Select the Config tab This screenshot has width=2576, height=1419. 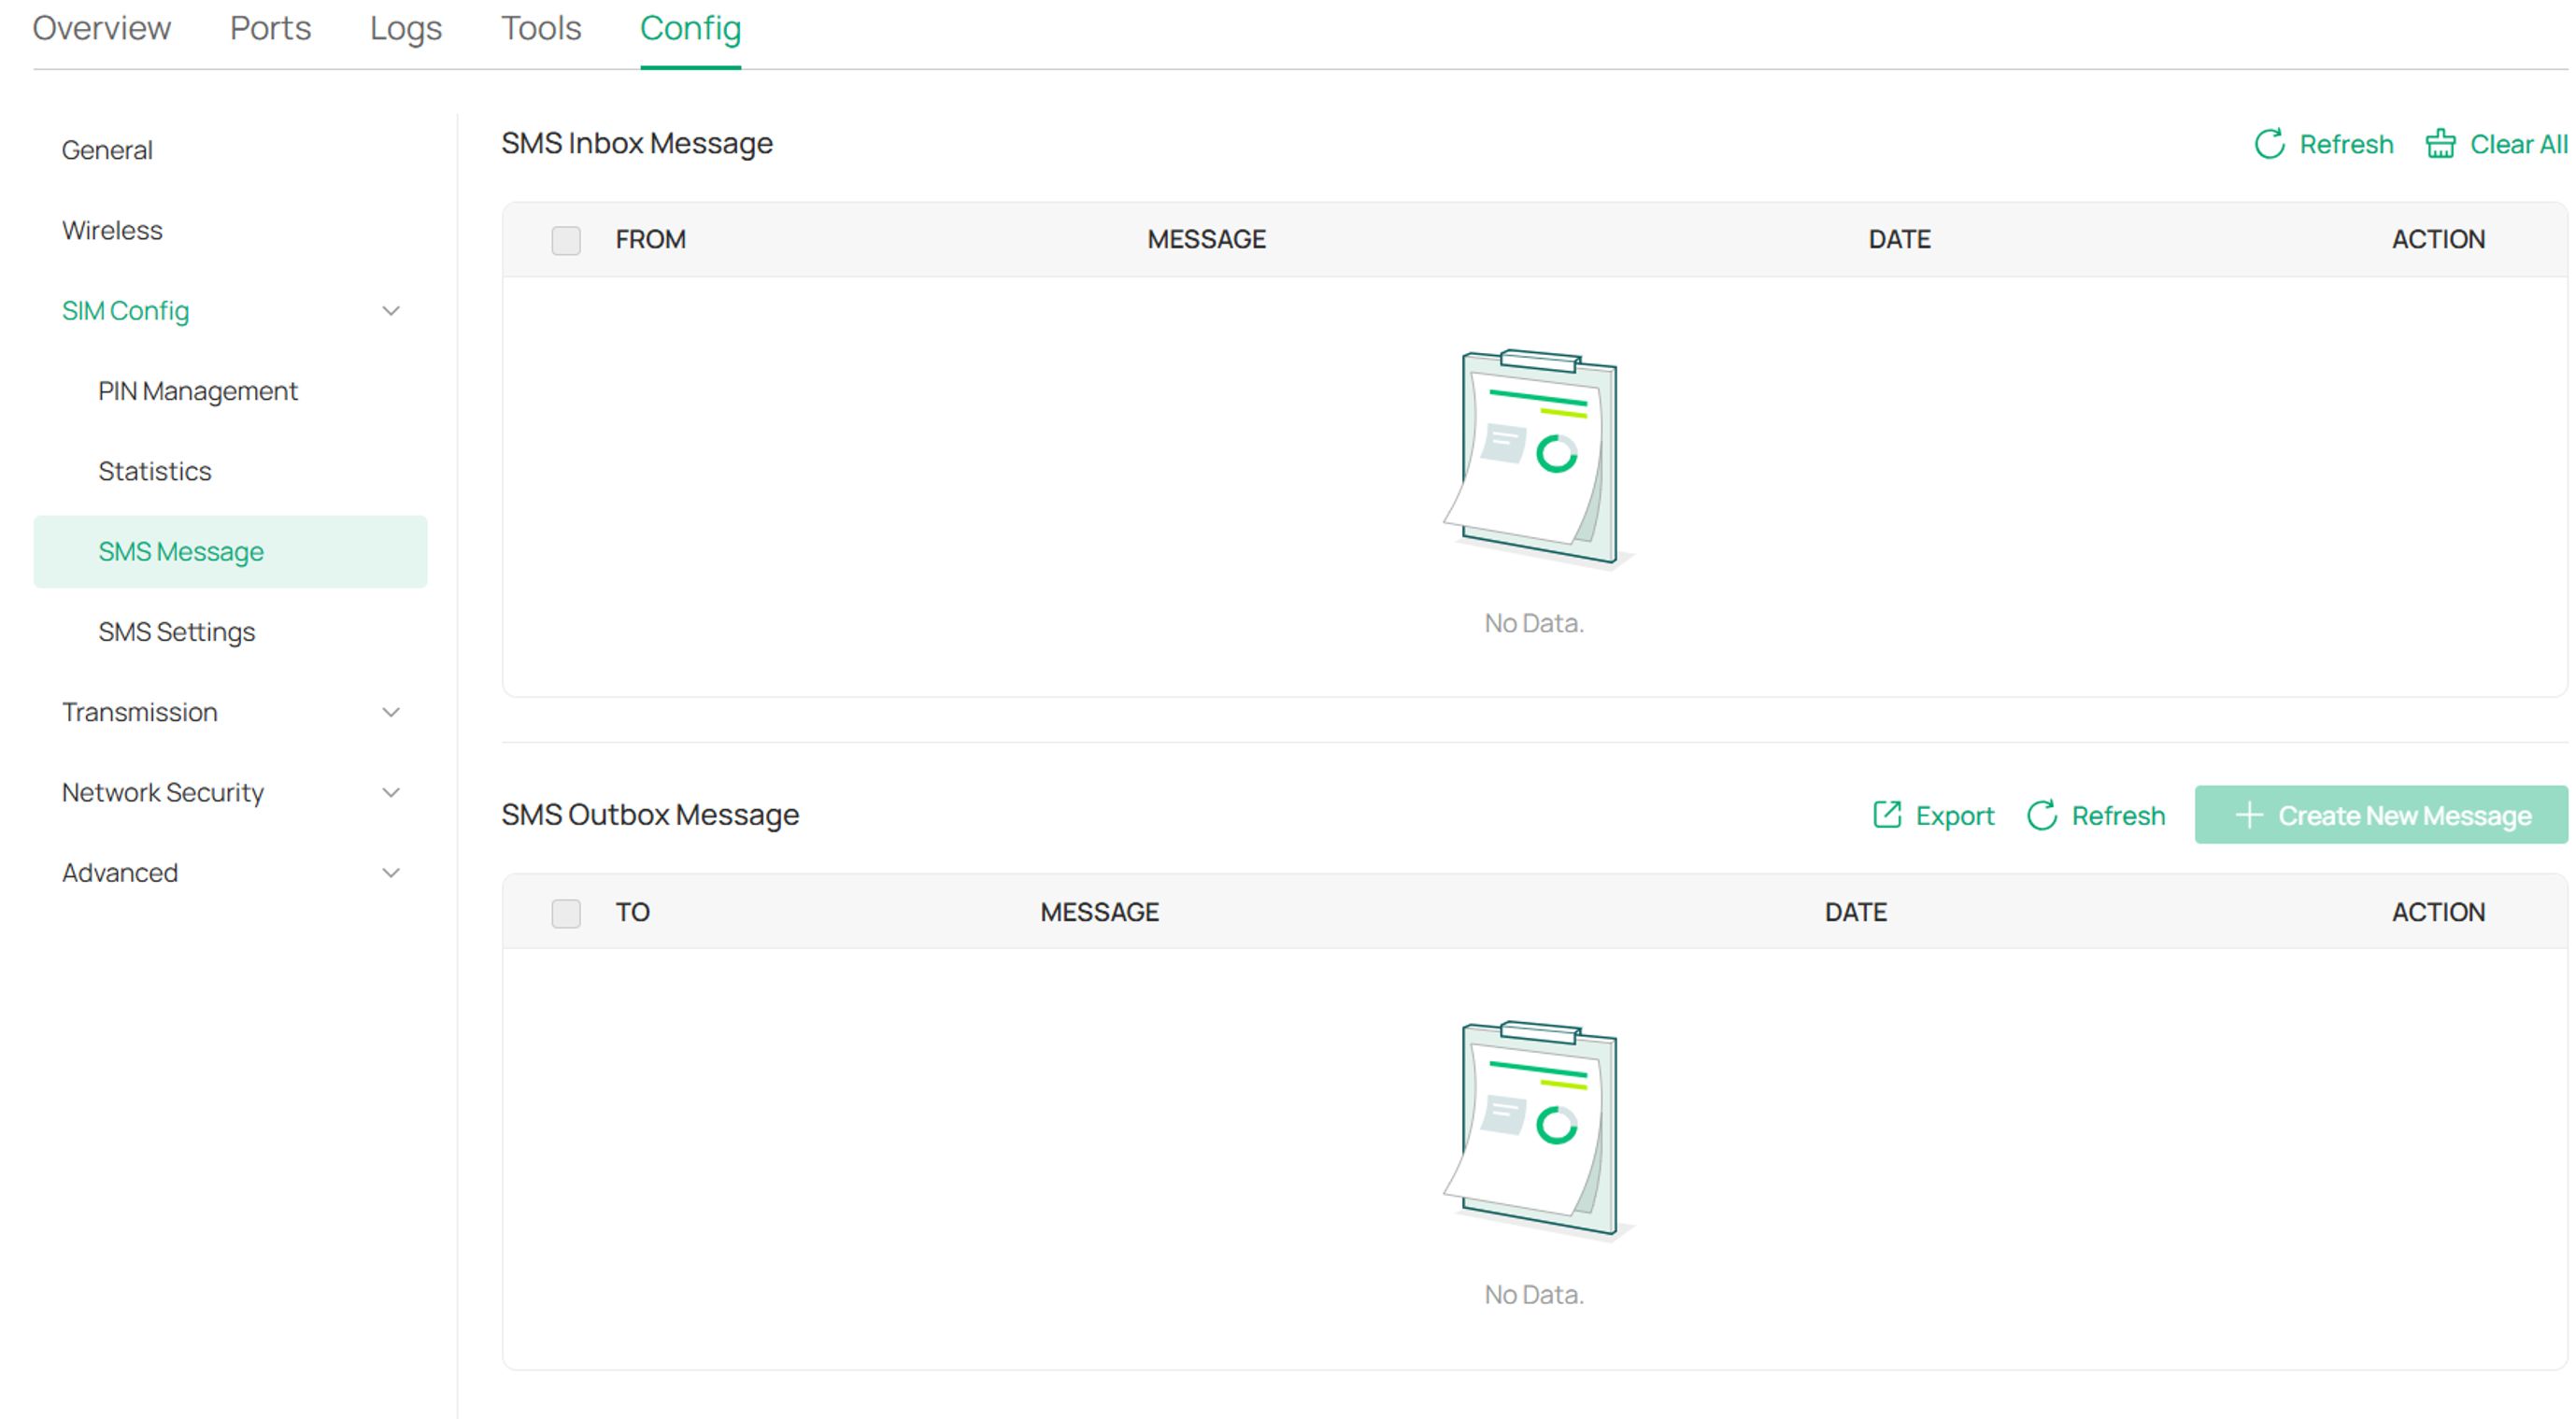tap(690, 28)
